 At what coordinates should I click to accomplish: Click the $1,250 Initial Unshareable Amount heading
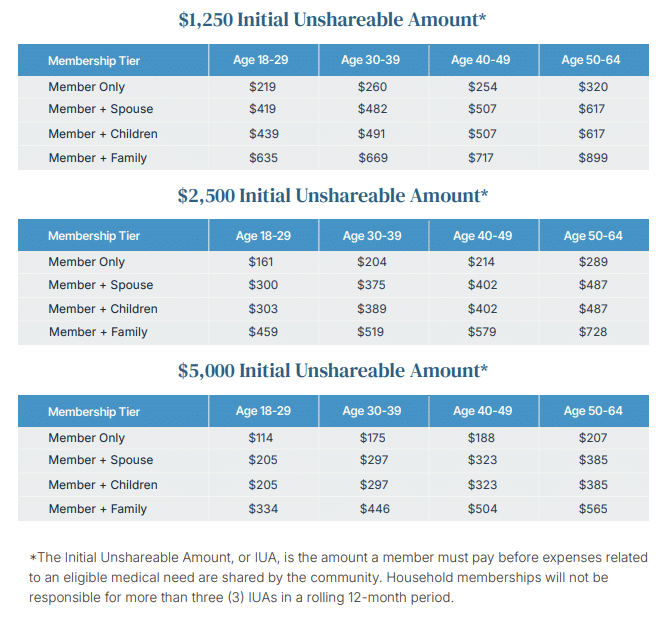click(333, 20)
